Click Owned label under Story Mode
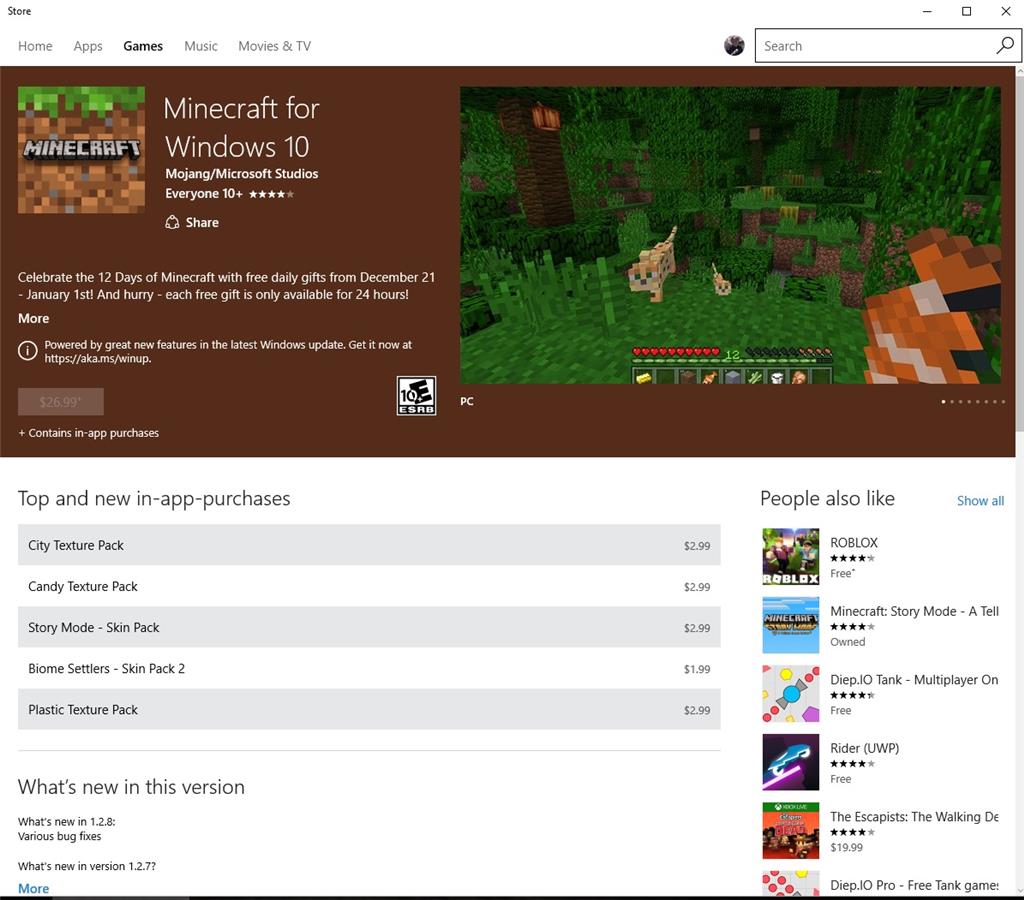Image resolution: width=1024 pixels, height=900 pixels. [x=848, y=642]
